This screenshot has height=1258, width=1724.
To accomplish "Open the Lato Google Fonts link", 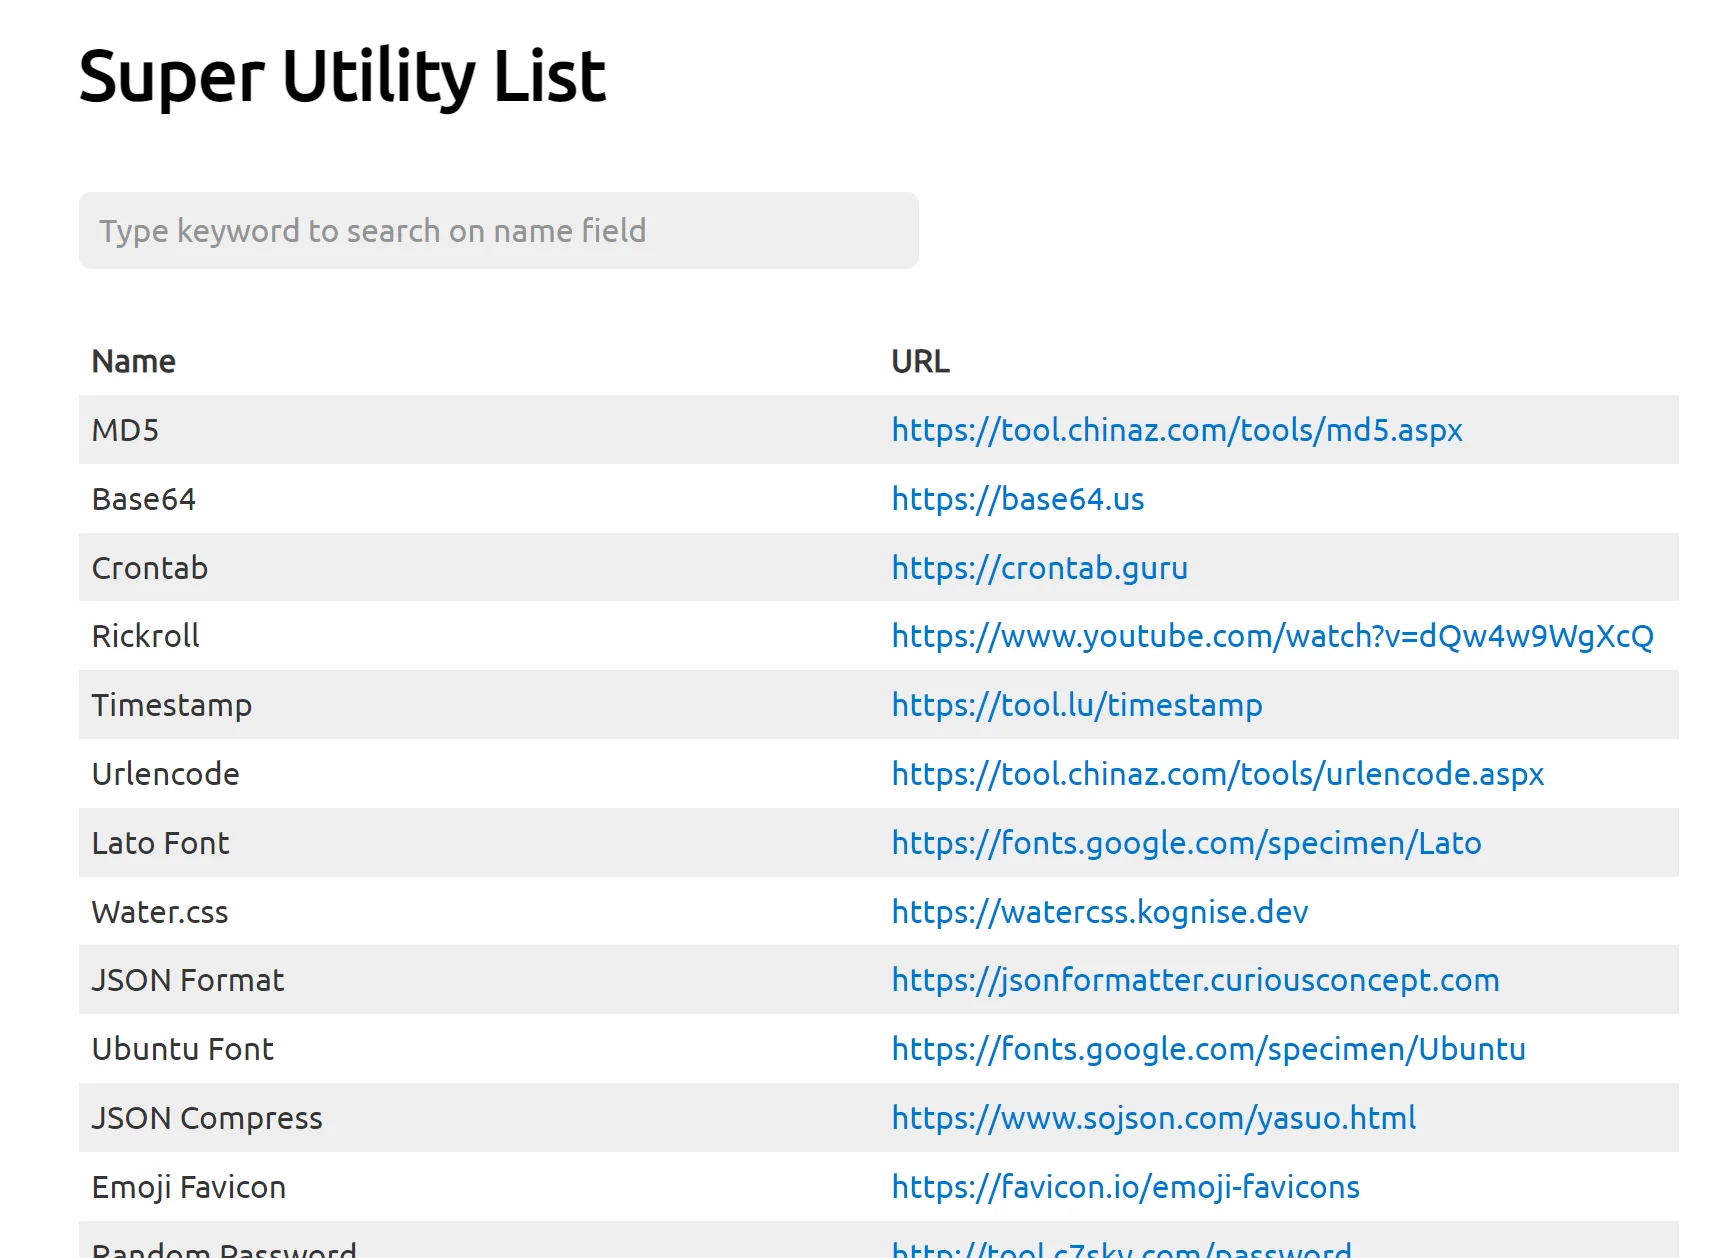I will (x=1187, y=843).
